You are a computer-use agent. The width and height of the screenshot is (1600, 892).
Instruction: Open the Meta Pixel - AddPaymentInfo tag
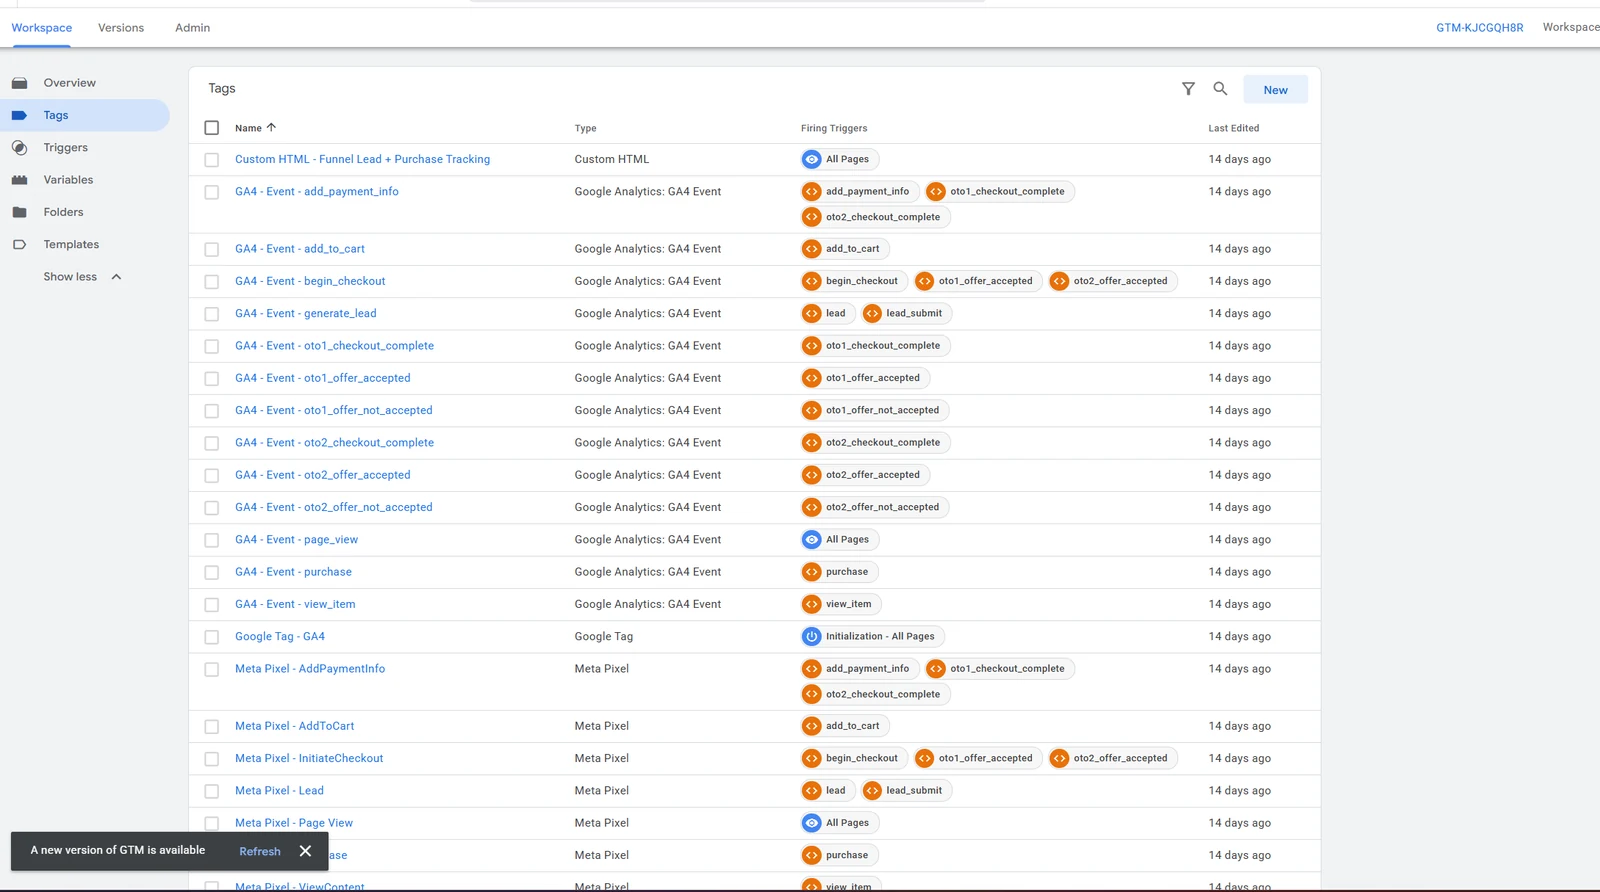point(310,669)
